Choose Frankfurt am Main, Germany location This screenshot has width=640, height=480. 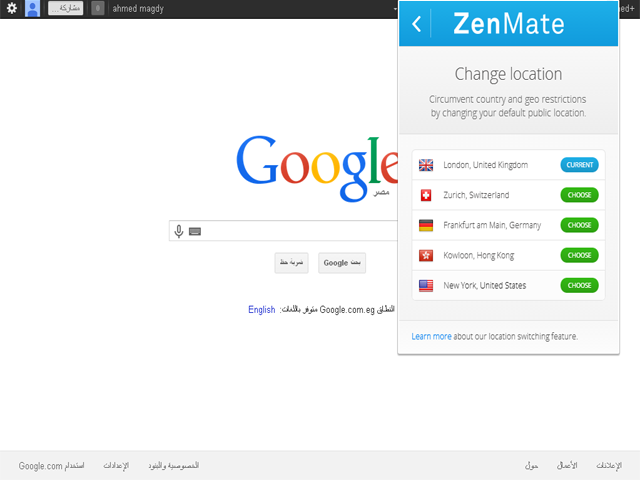tap(580, 225)
